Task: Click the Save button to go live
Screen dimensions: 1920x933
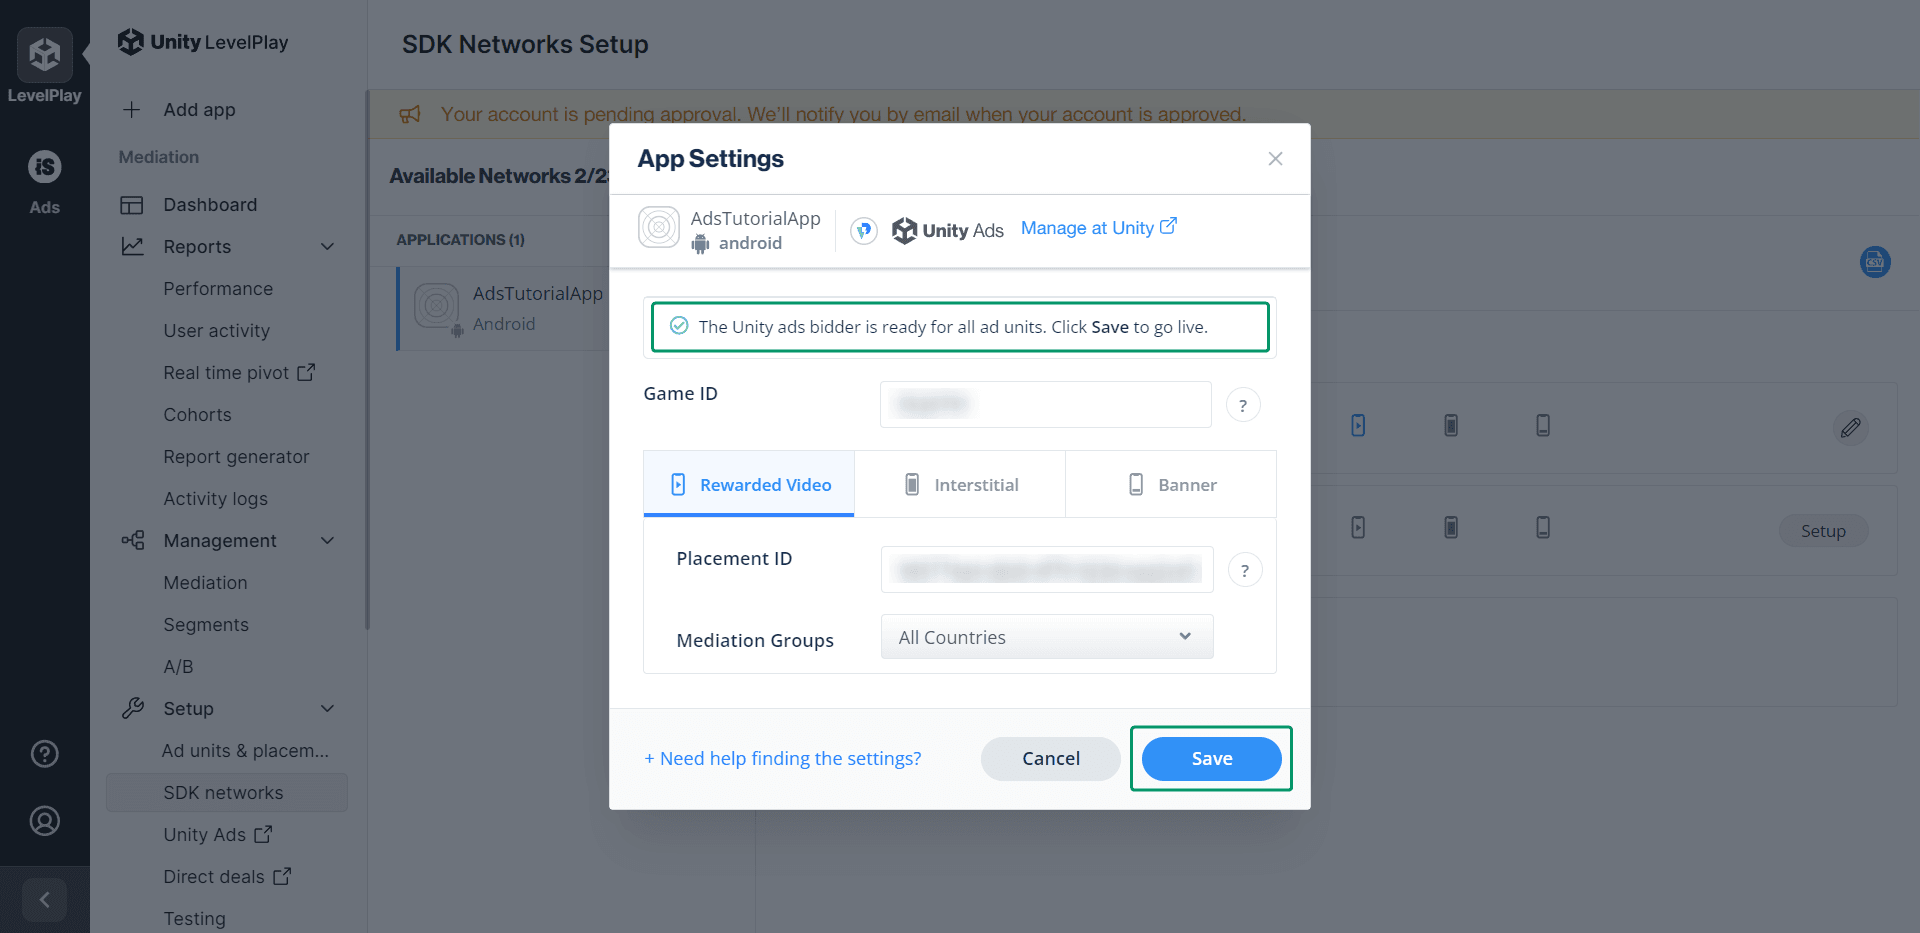Action: [1211, 758]
